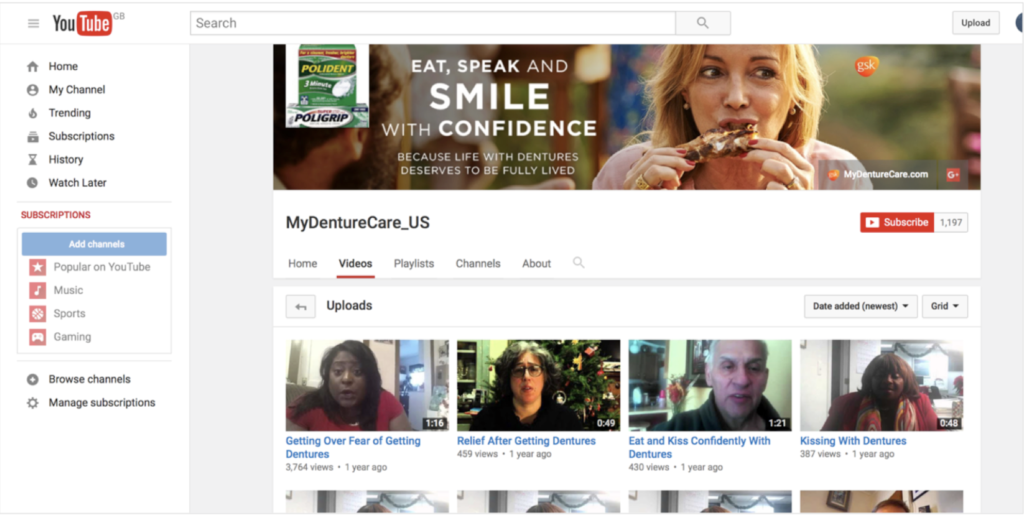
Task: Click the Popular on YouTube star icon
Action: click(x=38, y=267)
